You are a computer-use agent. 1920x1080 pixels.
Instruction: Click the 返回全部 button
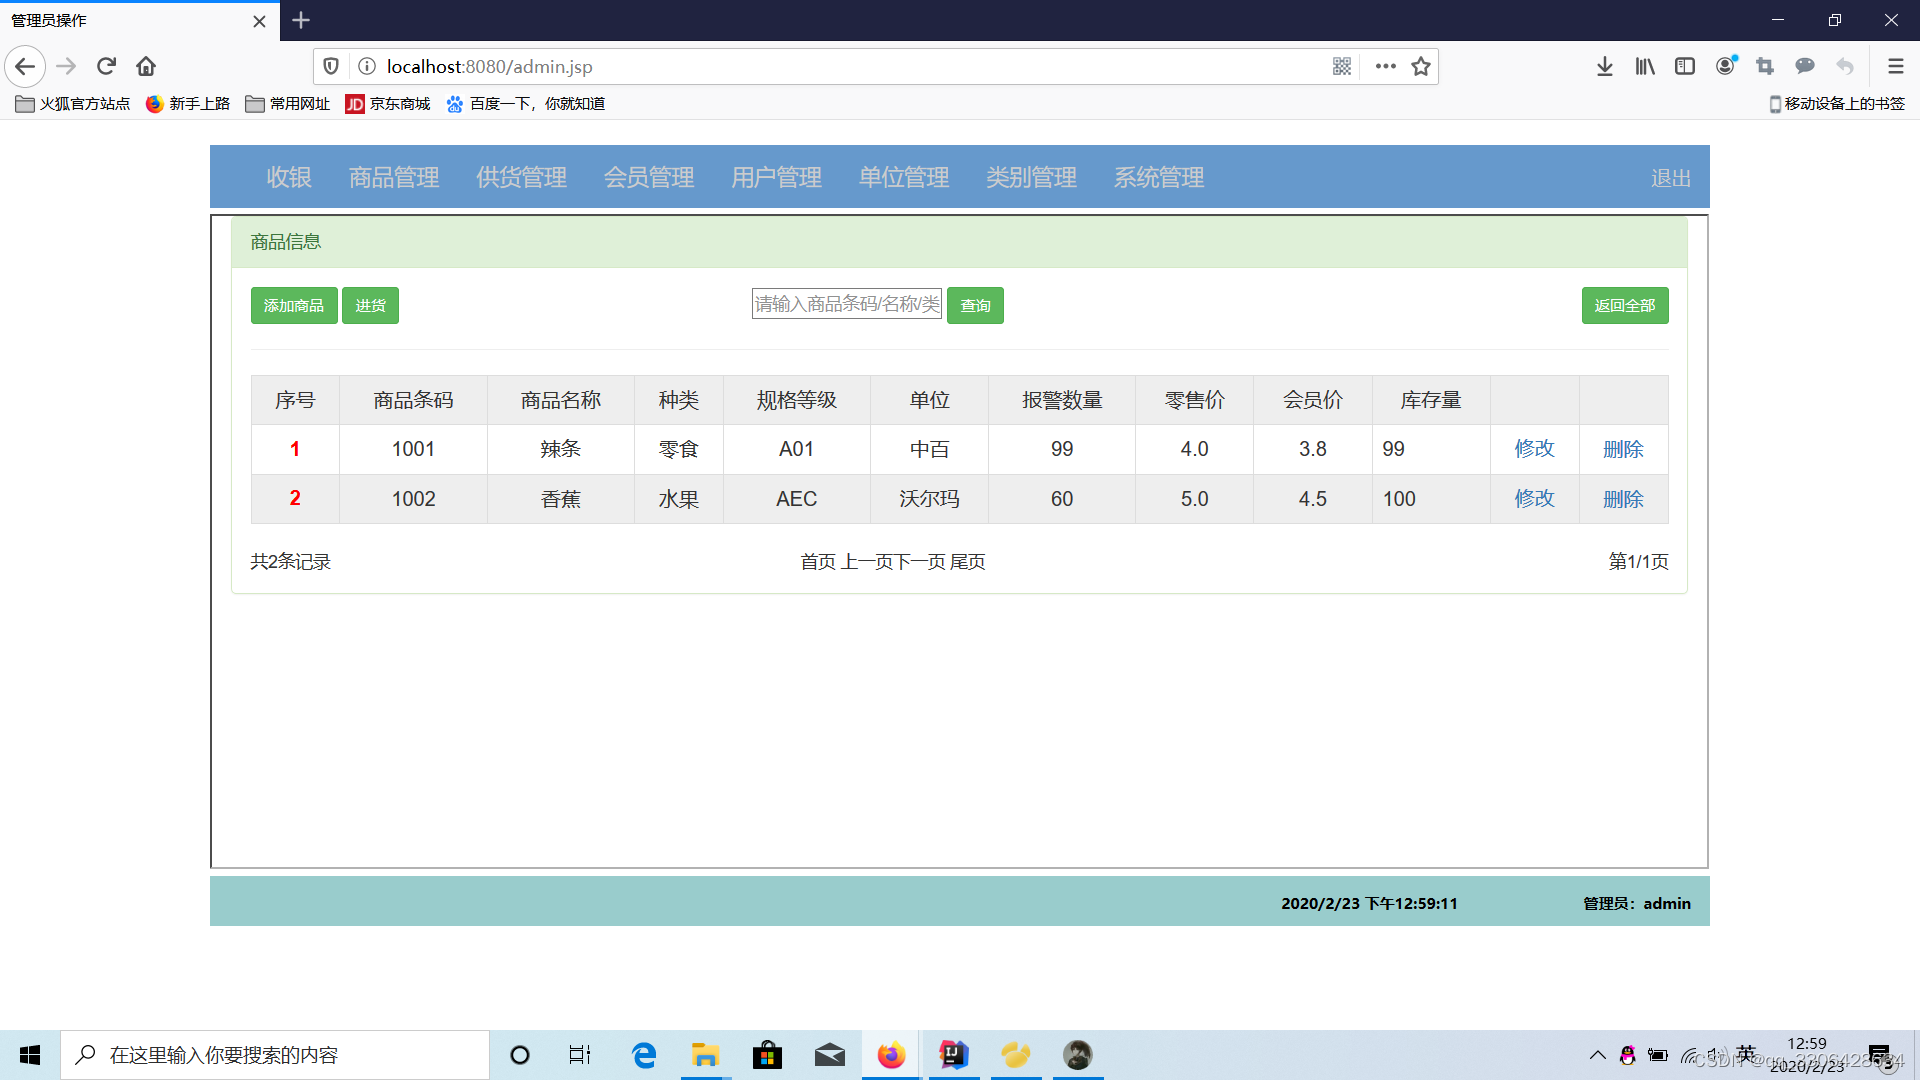(x=1625, y=306)
